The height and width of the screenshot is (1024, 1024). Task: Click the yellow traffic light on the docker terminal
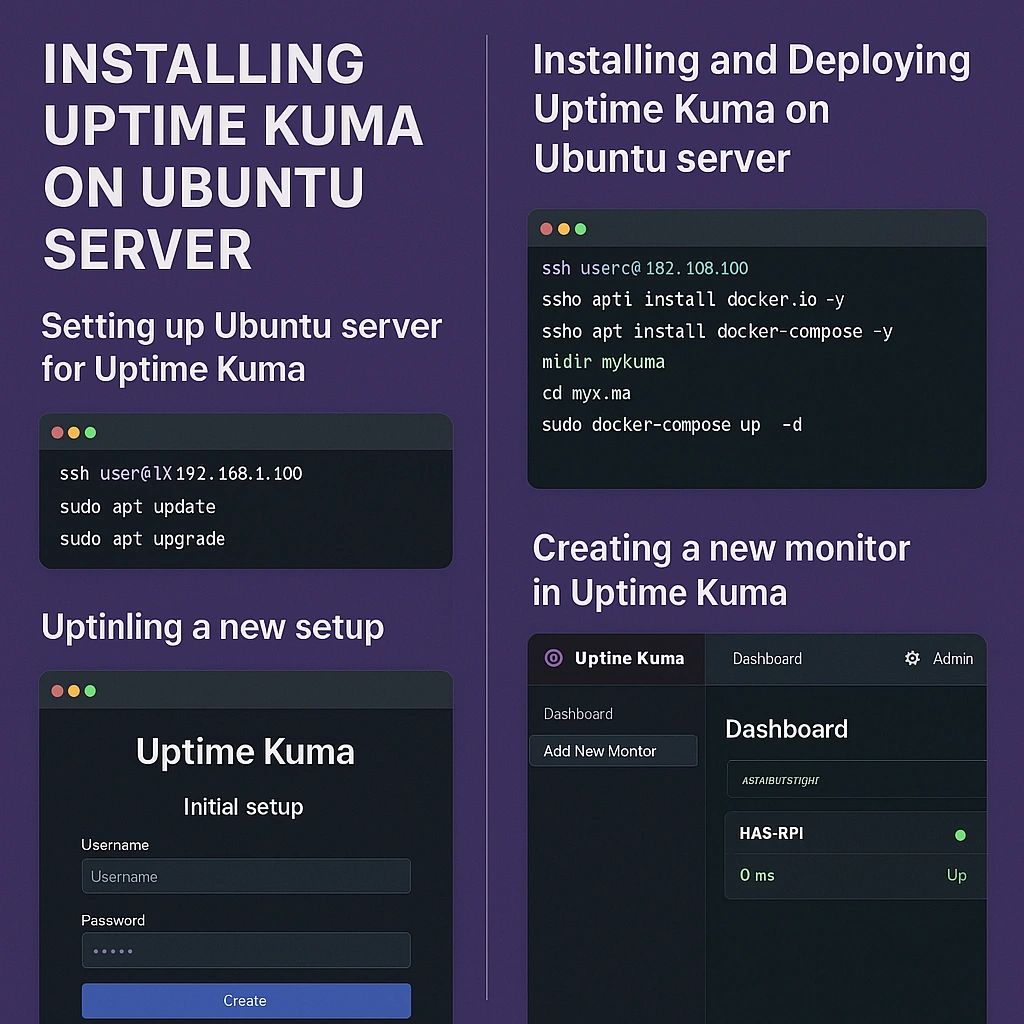[x=562, y=228]
